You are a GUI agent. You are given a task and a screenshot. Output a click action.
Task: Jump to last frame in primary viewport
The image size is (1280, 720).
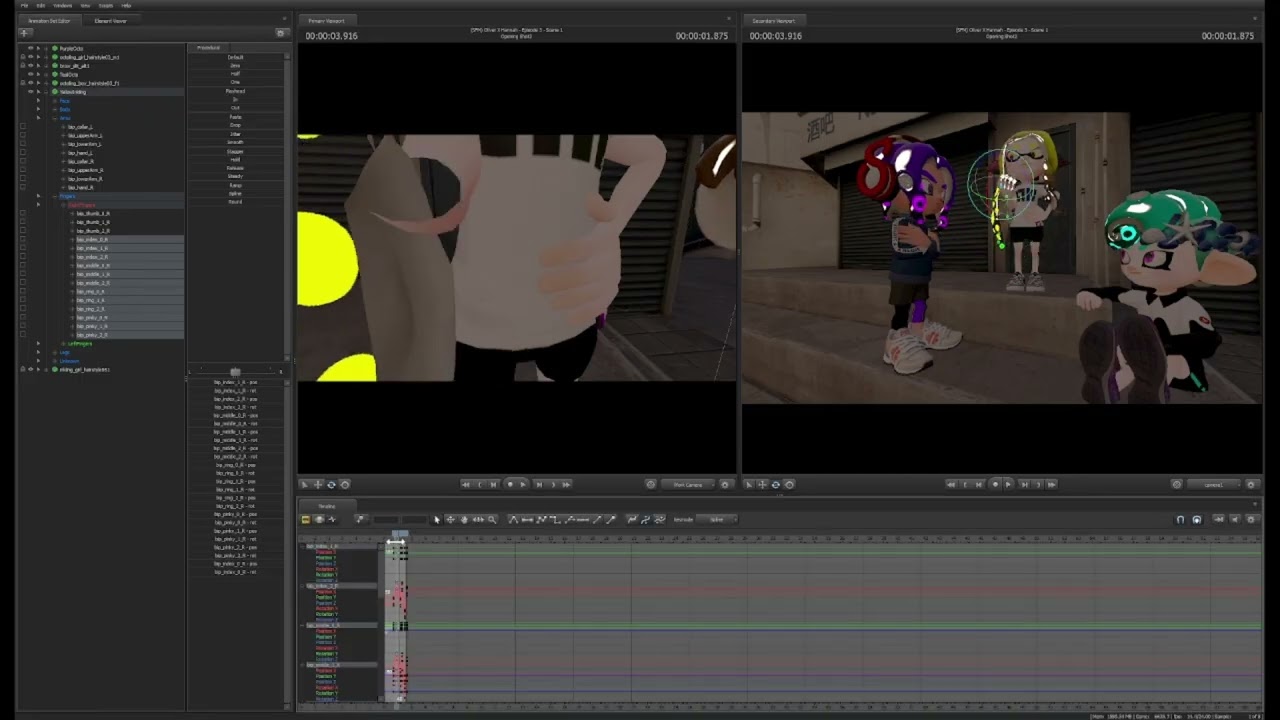(567, 485)
